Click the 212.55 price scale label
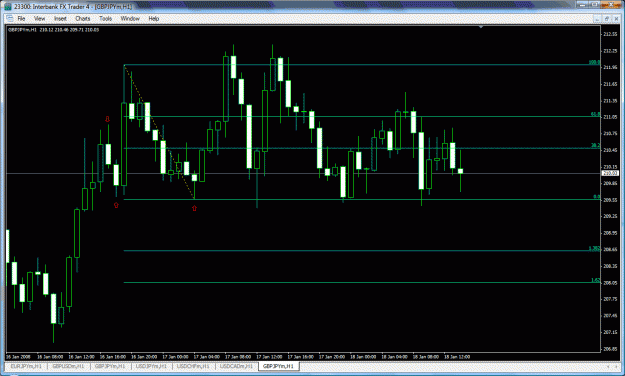The image size is (625, 376). 610,34
